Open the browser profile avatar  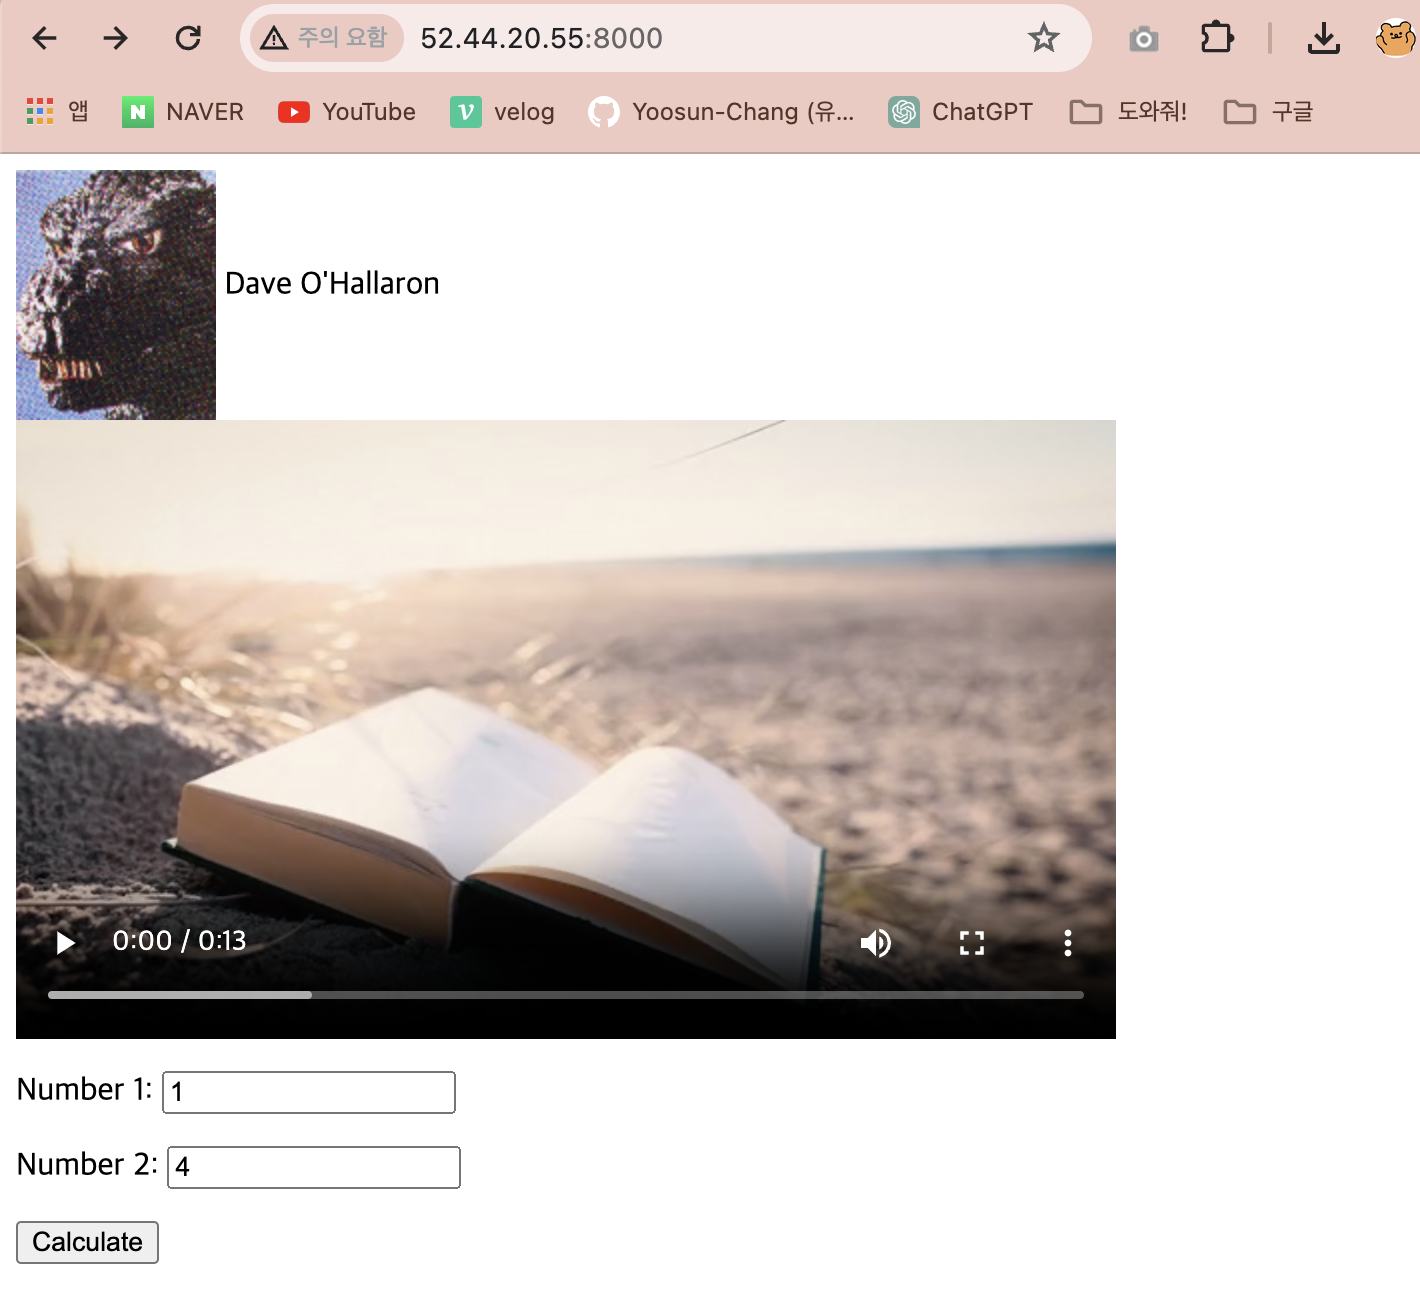point(1396,38)
